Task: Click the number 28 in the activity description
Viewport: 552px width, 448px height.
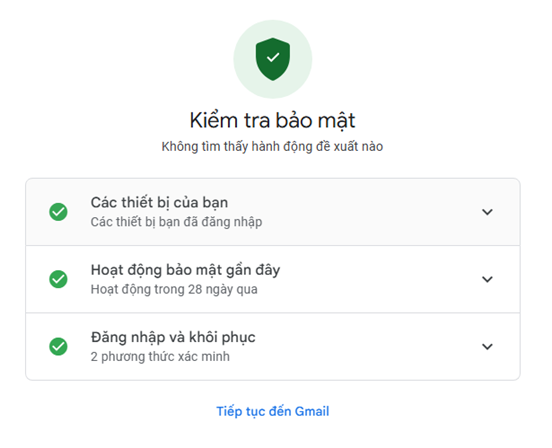Action: coord(195,289)
